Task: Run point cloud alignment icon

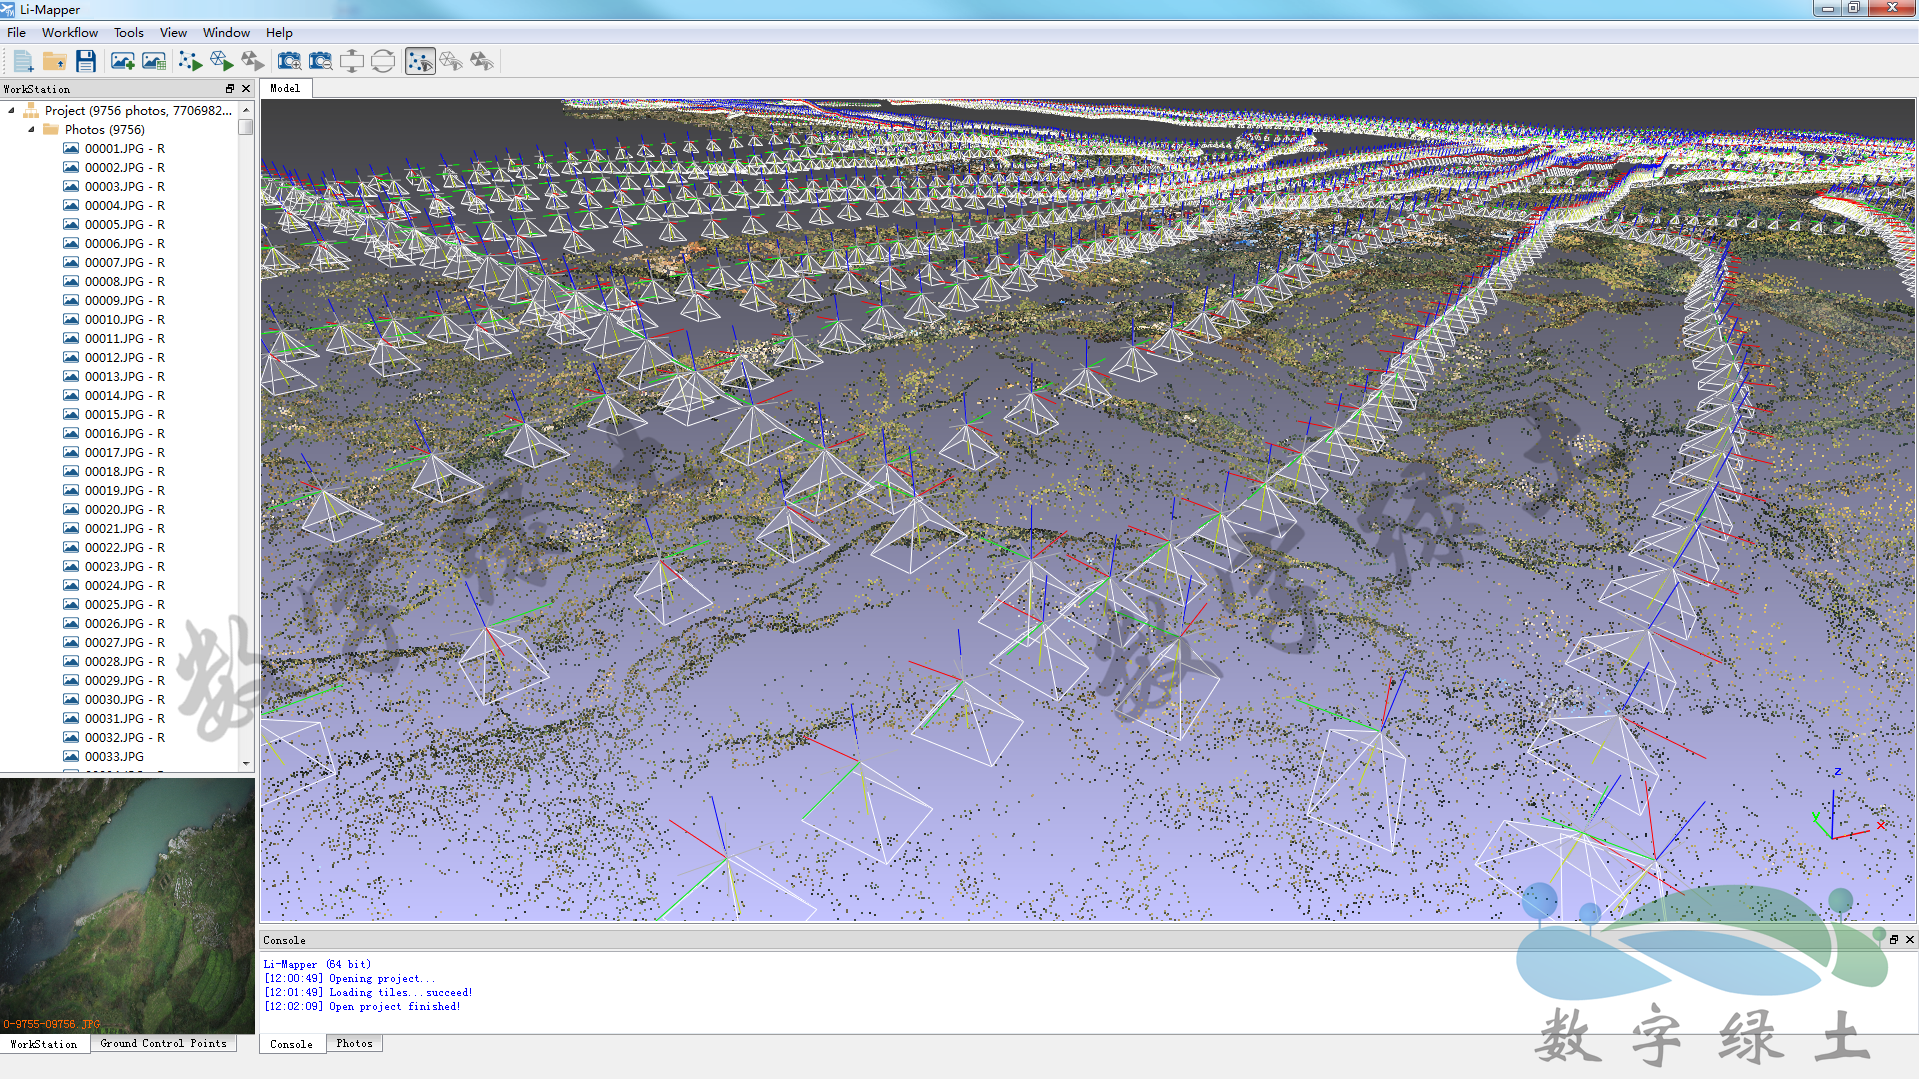Action: tap(190, 61)
